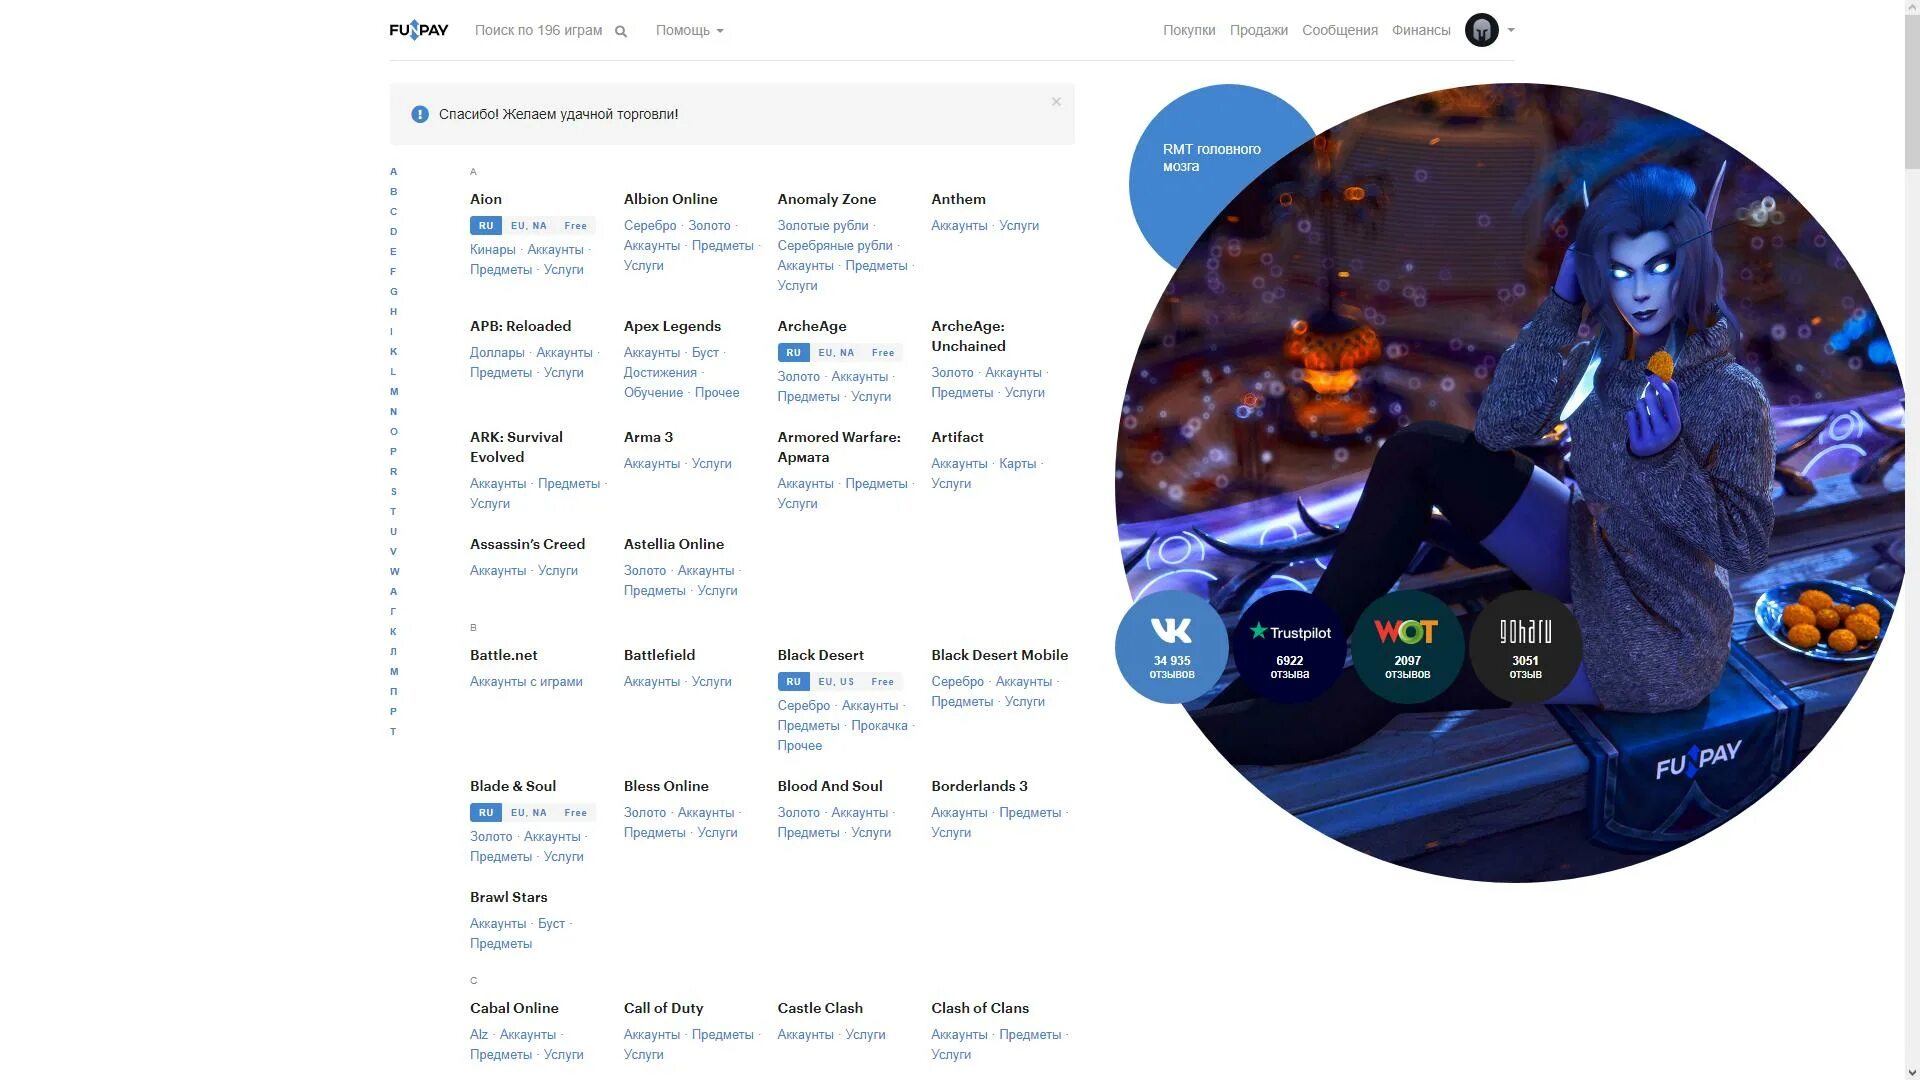Viewport: 1920px width, 1080px height.
Task: Click the VKontakte reviews icon
Action: point(1171,646)
